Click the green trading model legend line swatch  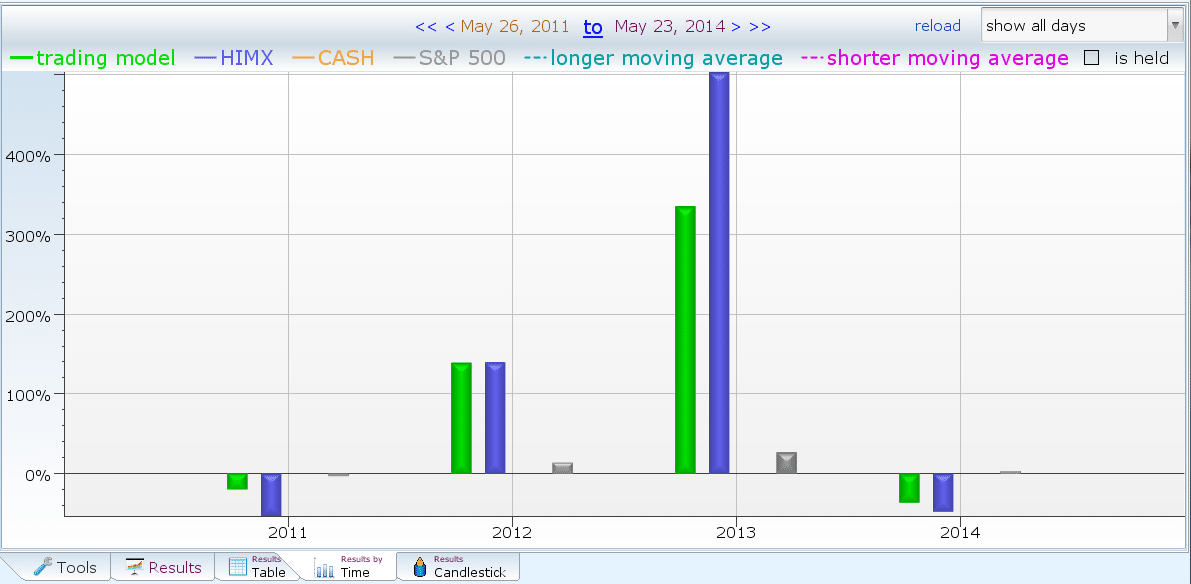point(21,58)
